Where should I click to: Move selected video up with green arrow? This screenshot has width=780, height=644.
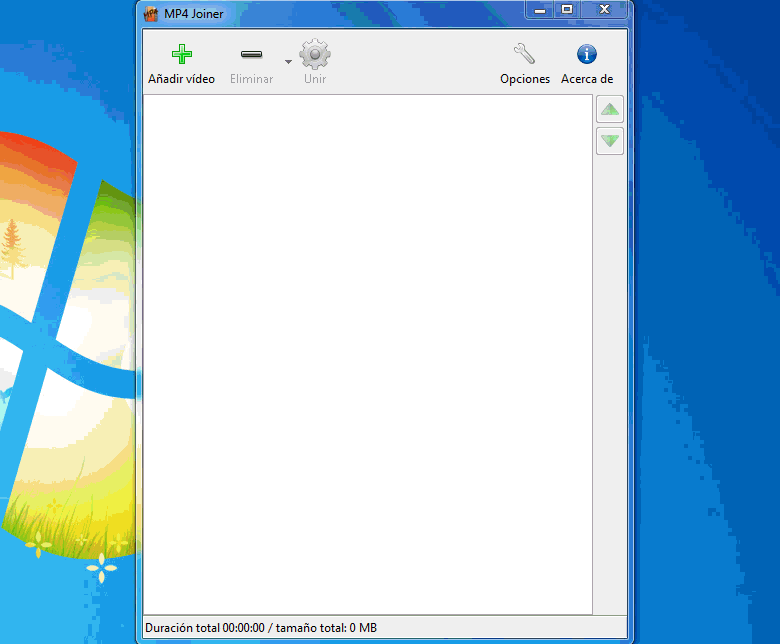(x=609, y=109)
